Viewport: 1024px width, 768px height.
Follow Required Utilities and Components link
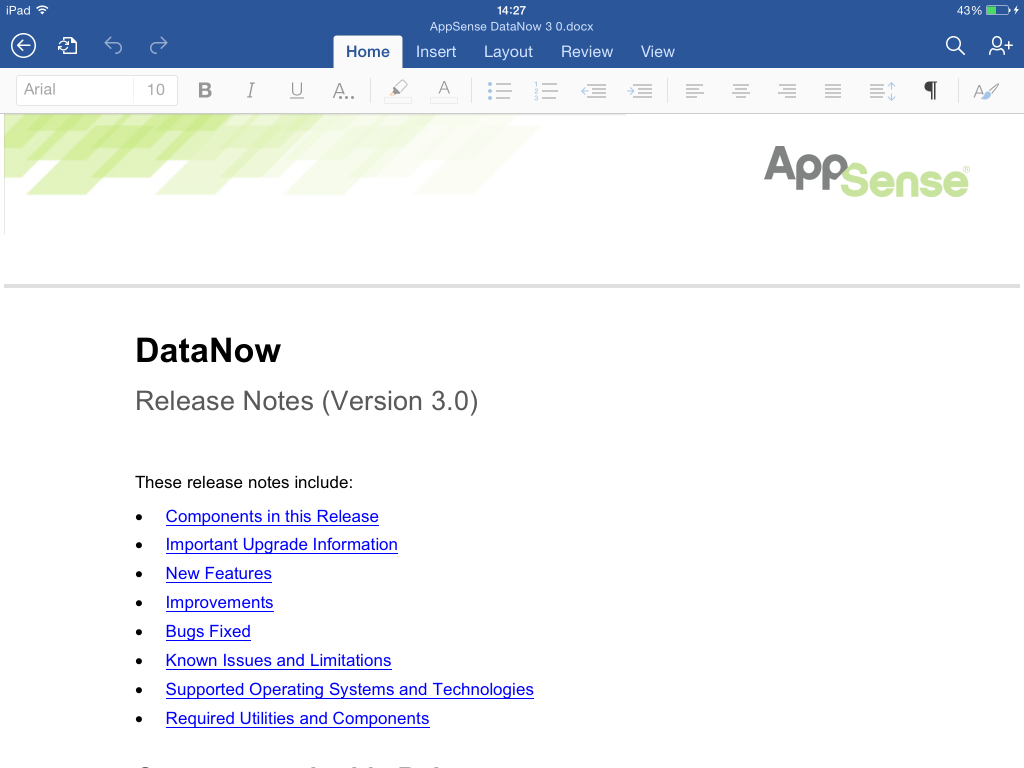pos(298,718)
